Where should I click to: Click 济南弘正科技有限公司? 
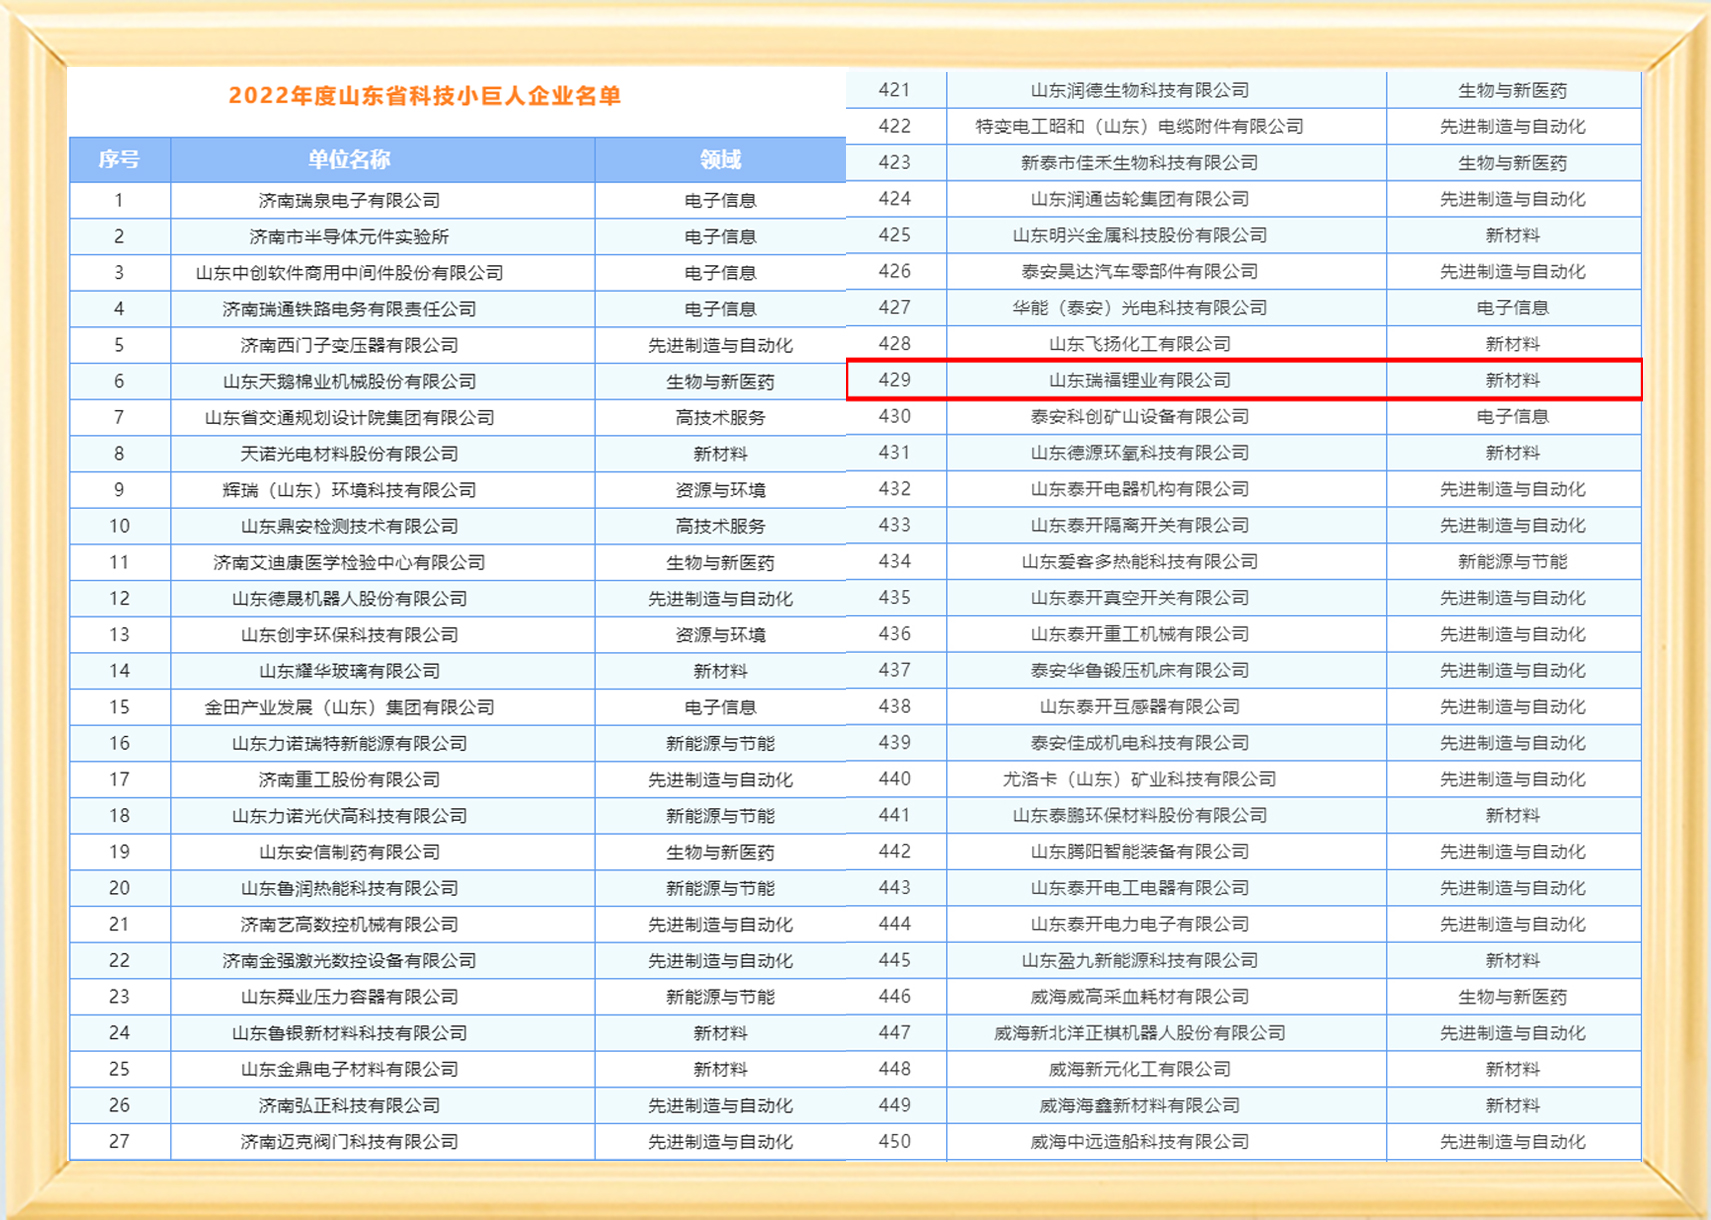349,1105
